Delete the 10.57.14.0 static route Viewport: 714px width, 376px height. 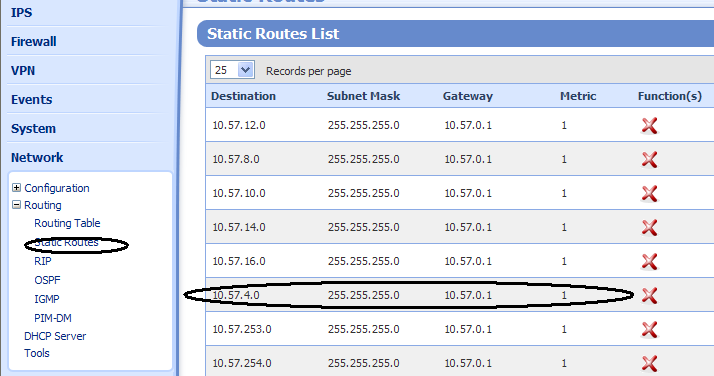coord(649,228)
